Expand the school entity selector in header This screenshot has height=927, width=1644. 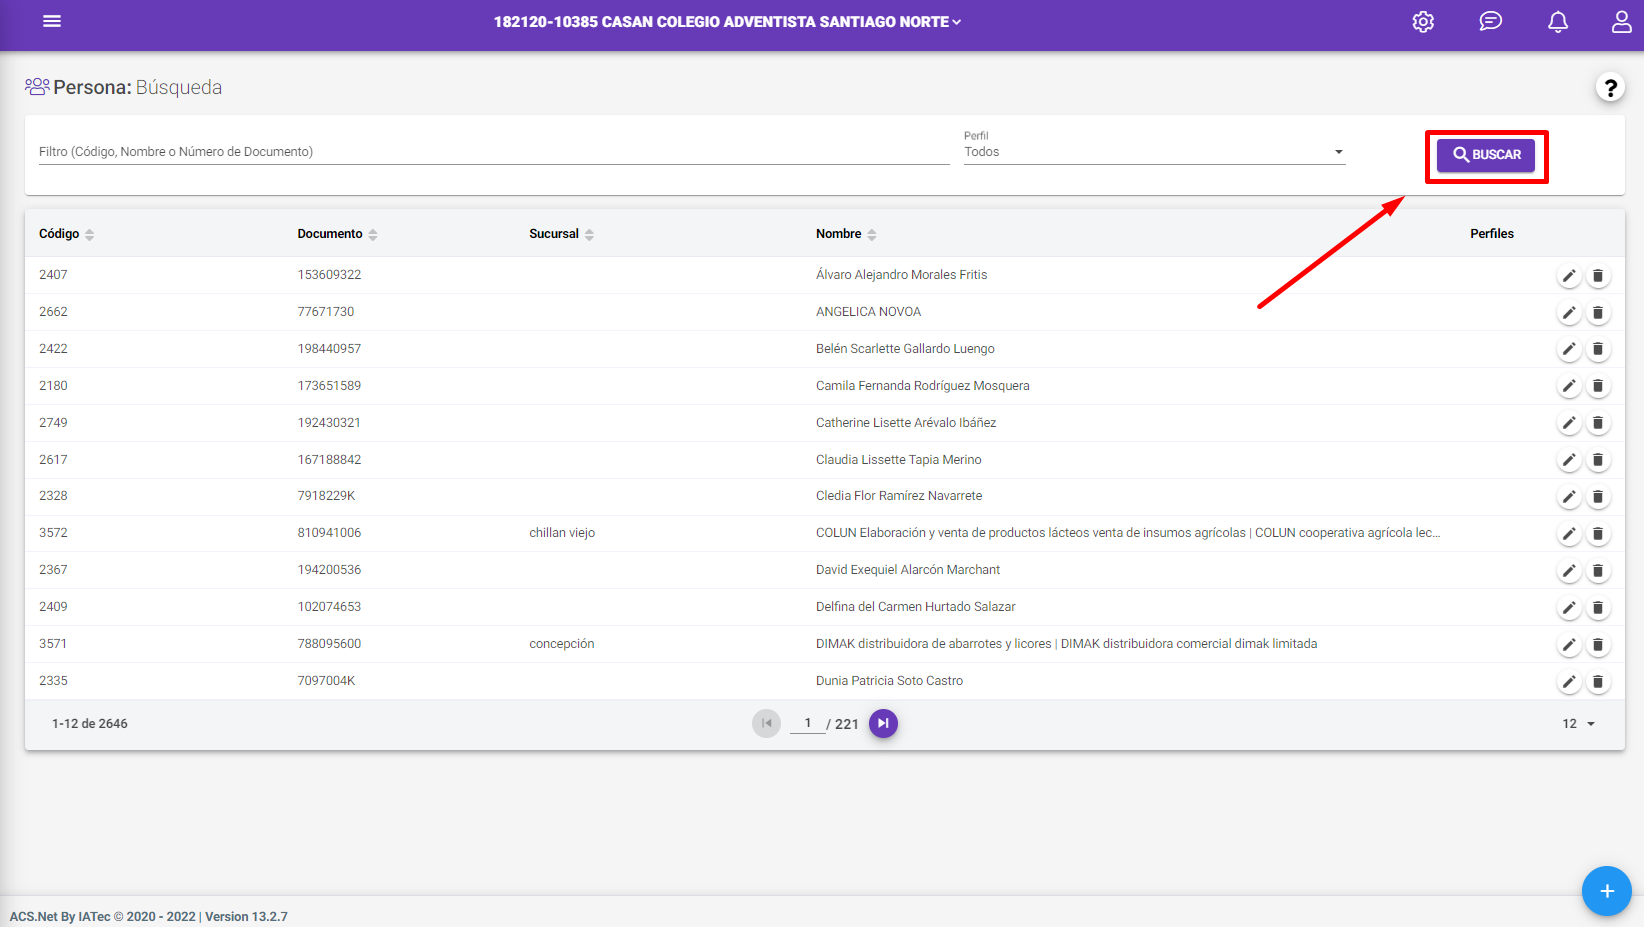pos(727,22)
